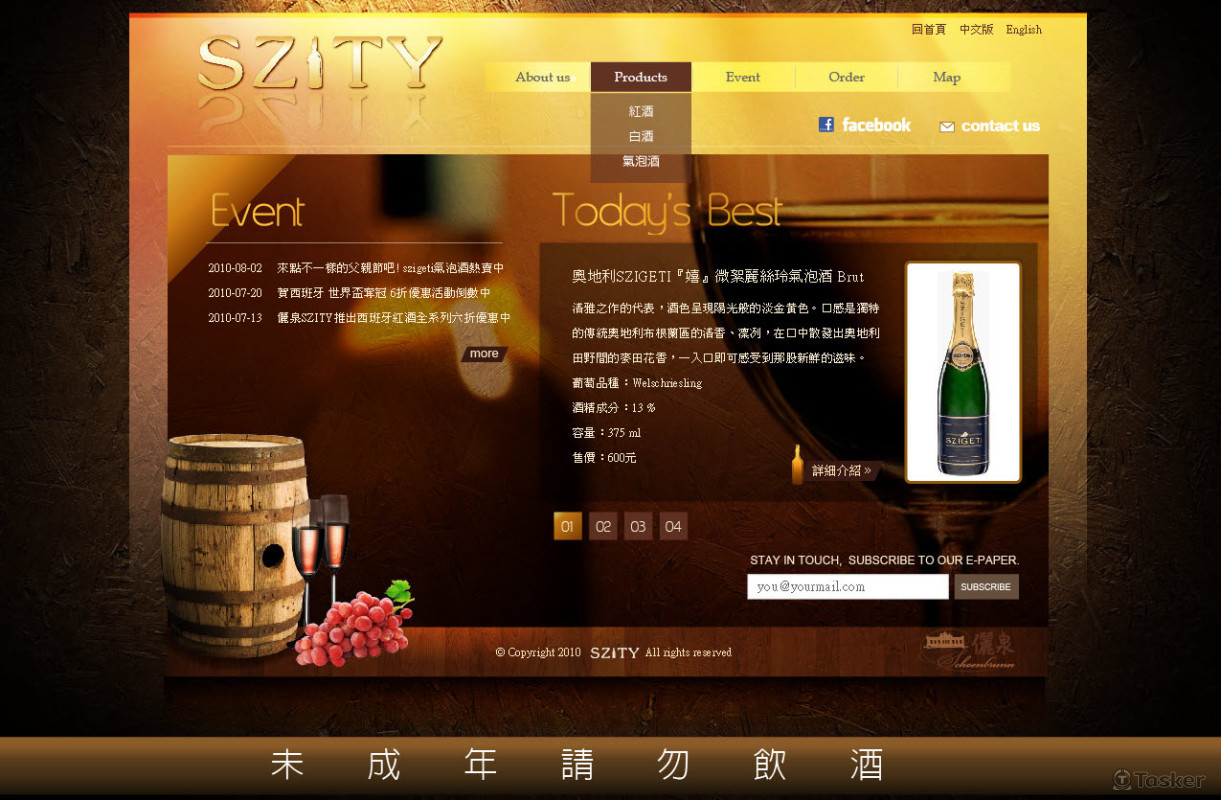
Task: Go to the Event menu item
Action: pyautogui.click(x=743, y=77)
